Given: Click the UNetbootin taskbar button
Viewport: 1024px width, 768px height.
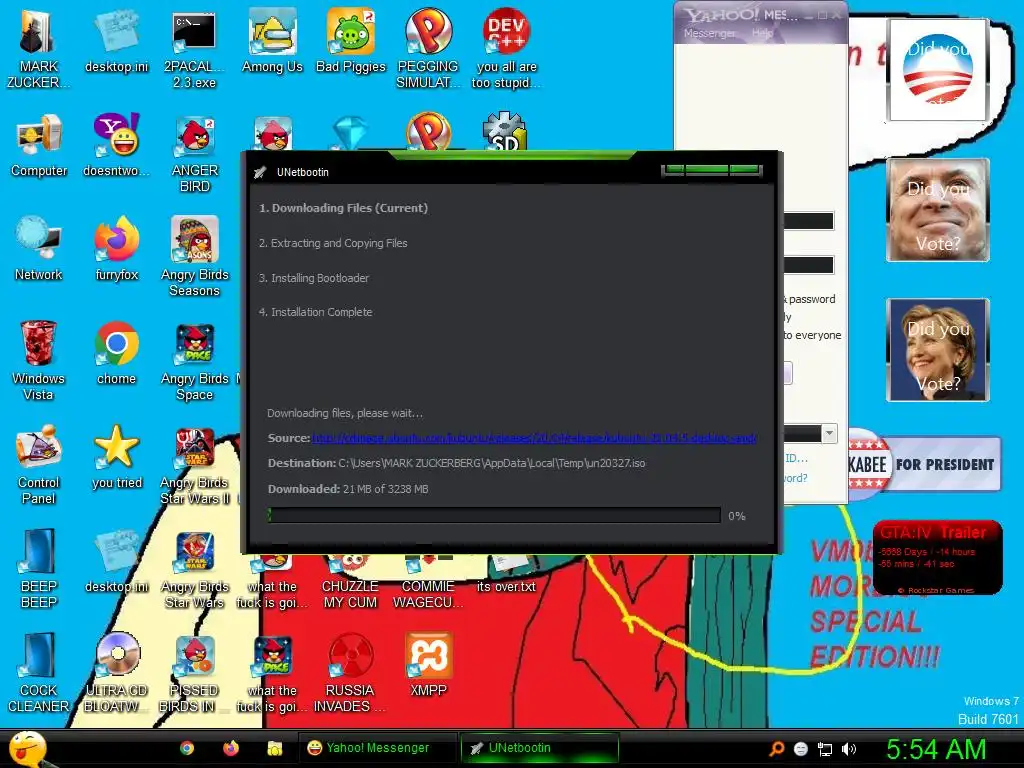Looking at the screenshot, I should (x=539, y=748).
